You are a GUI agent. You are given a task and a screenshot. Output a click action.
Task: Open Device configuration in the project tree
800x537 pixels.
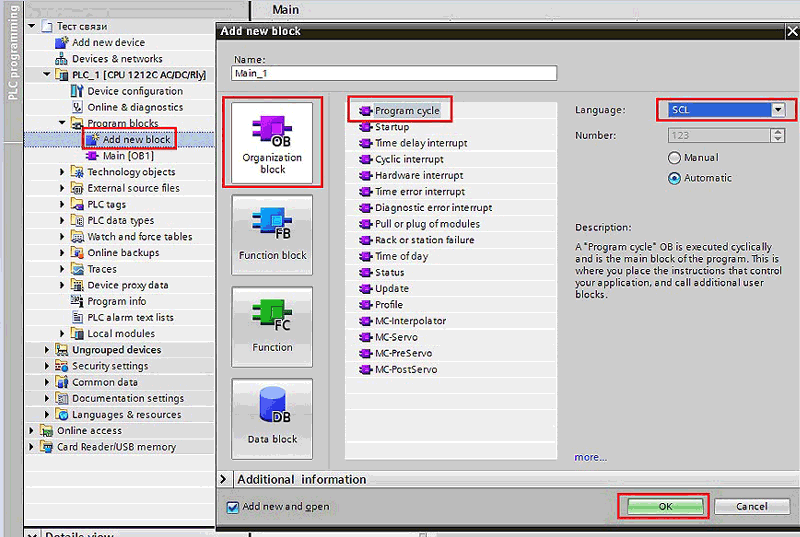(x=135, y=91)
